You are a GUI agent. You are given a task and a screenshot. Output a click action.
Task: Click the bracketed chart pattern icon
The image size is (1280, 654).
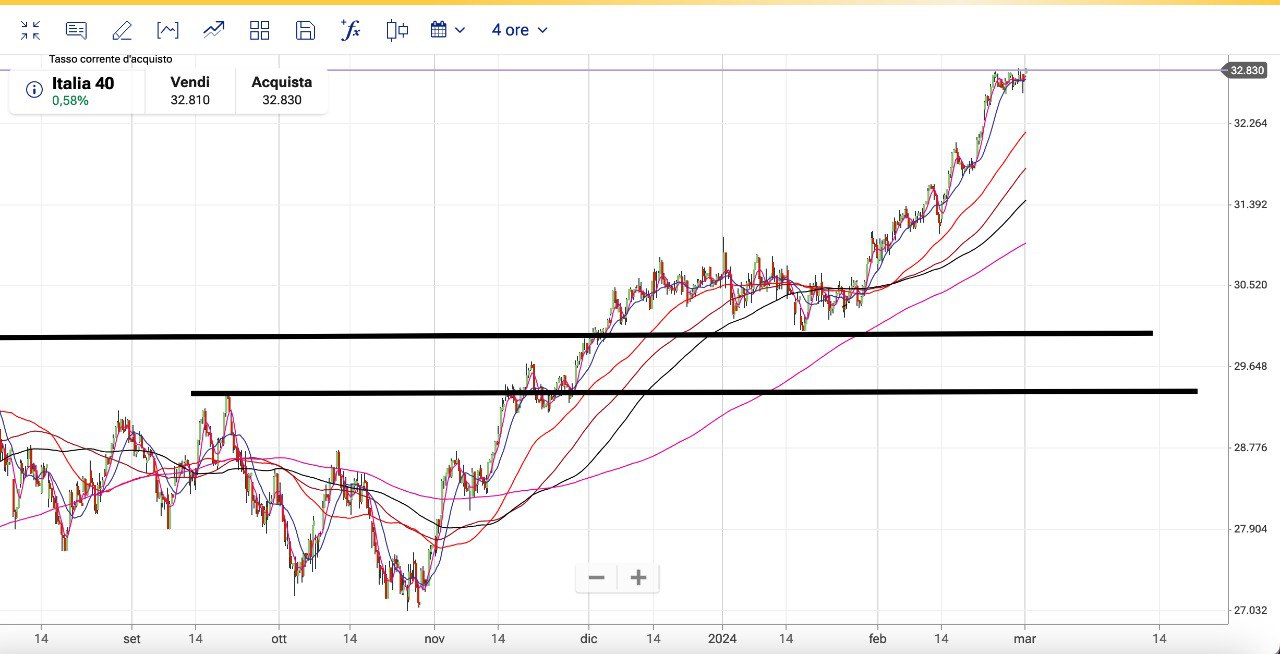[x=168, y=30]
